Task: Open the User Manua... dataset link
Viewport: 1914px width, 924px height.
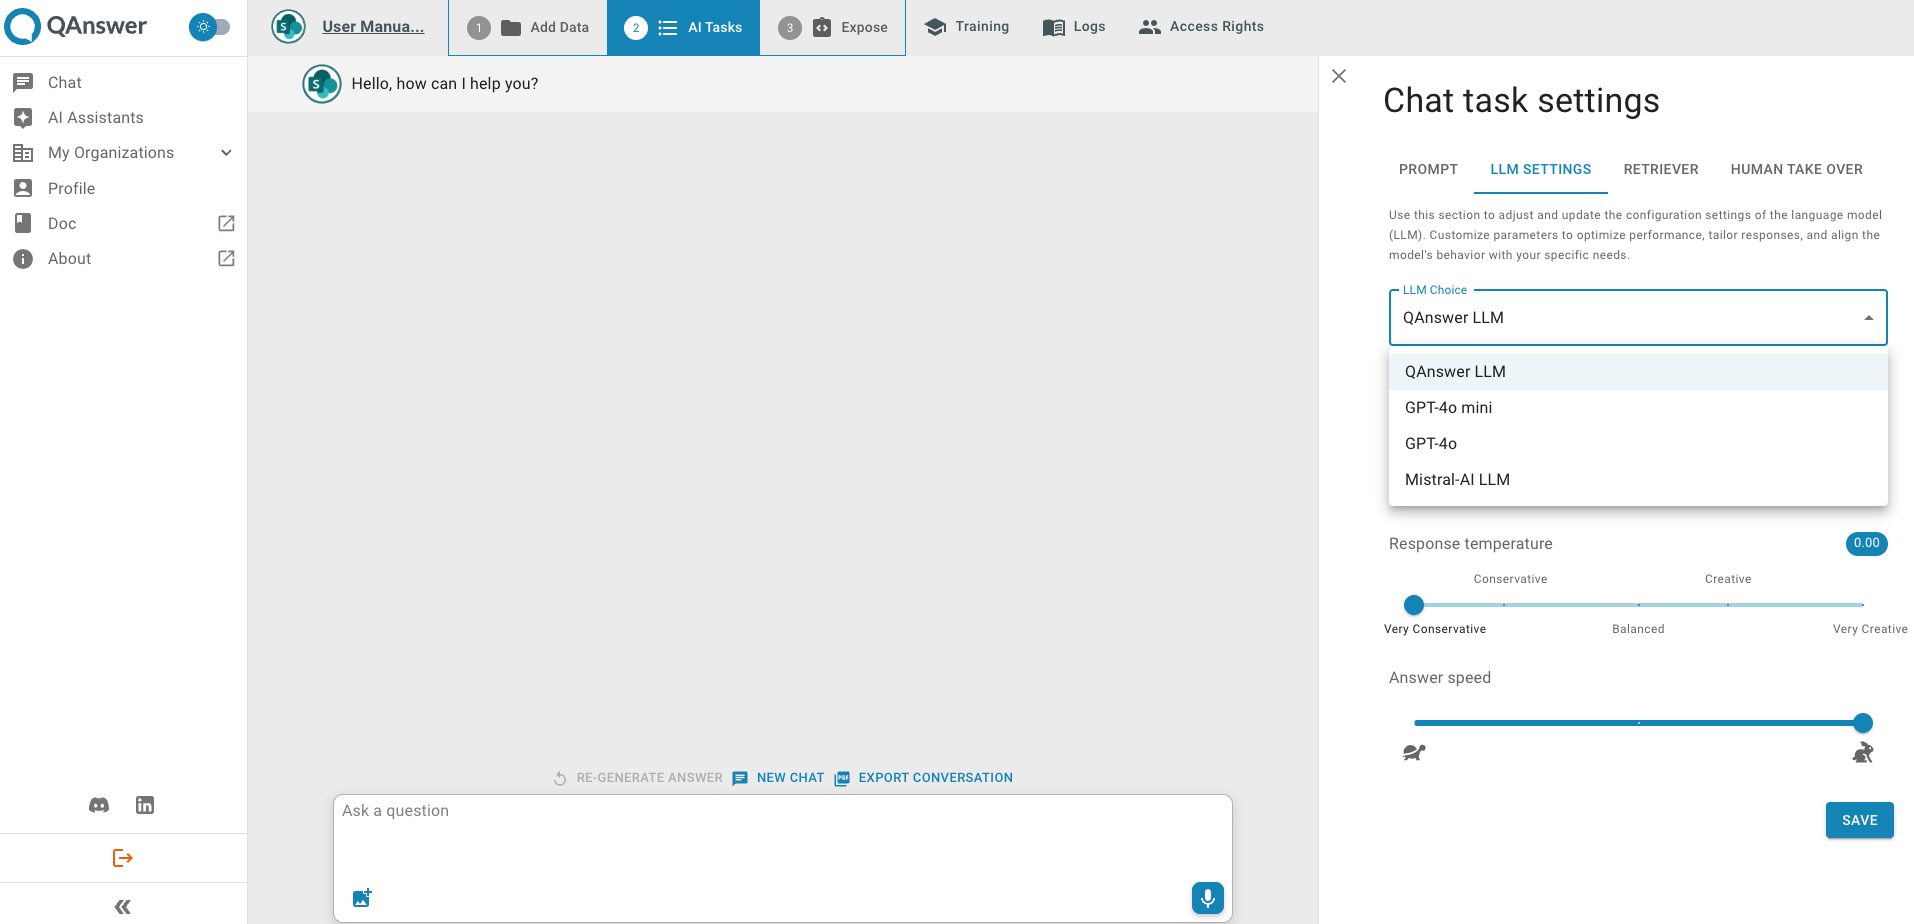Action: tap(373, 27)
